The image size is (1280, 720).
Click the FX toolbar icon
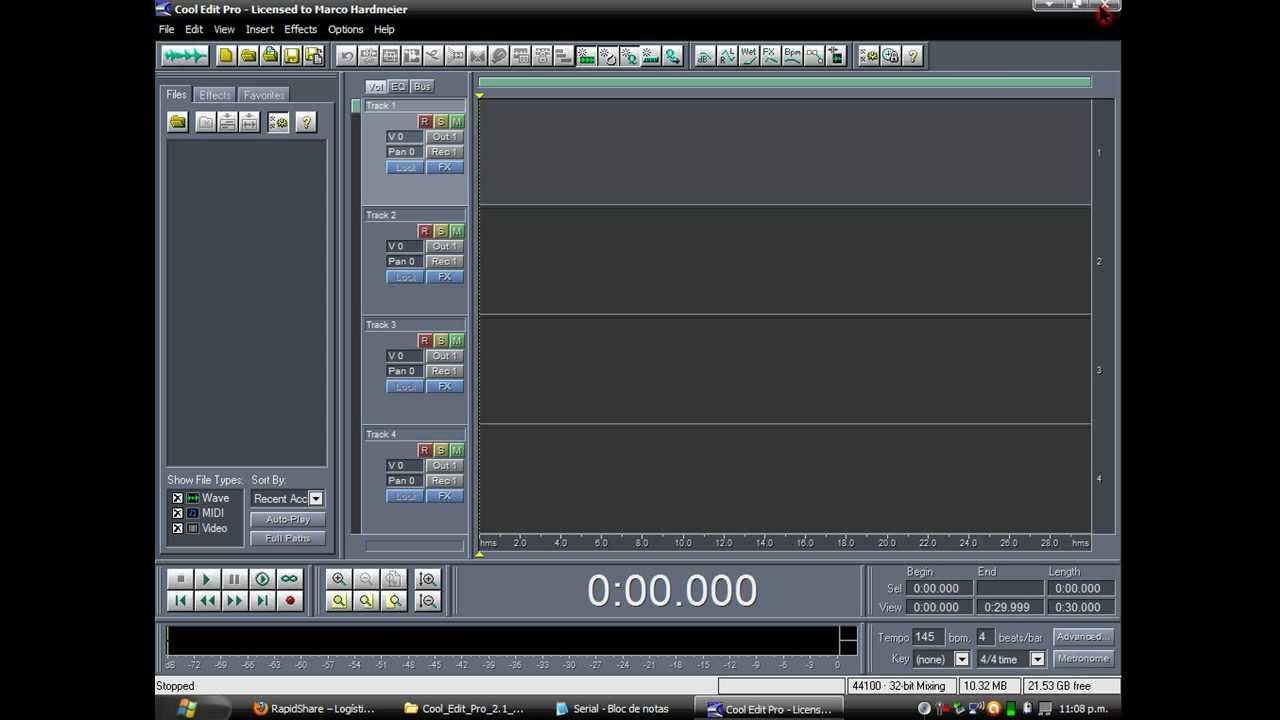point(770,56)
